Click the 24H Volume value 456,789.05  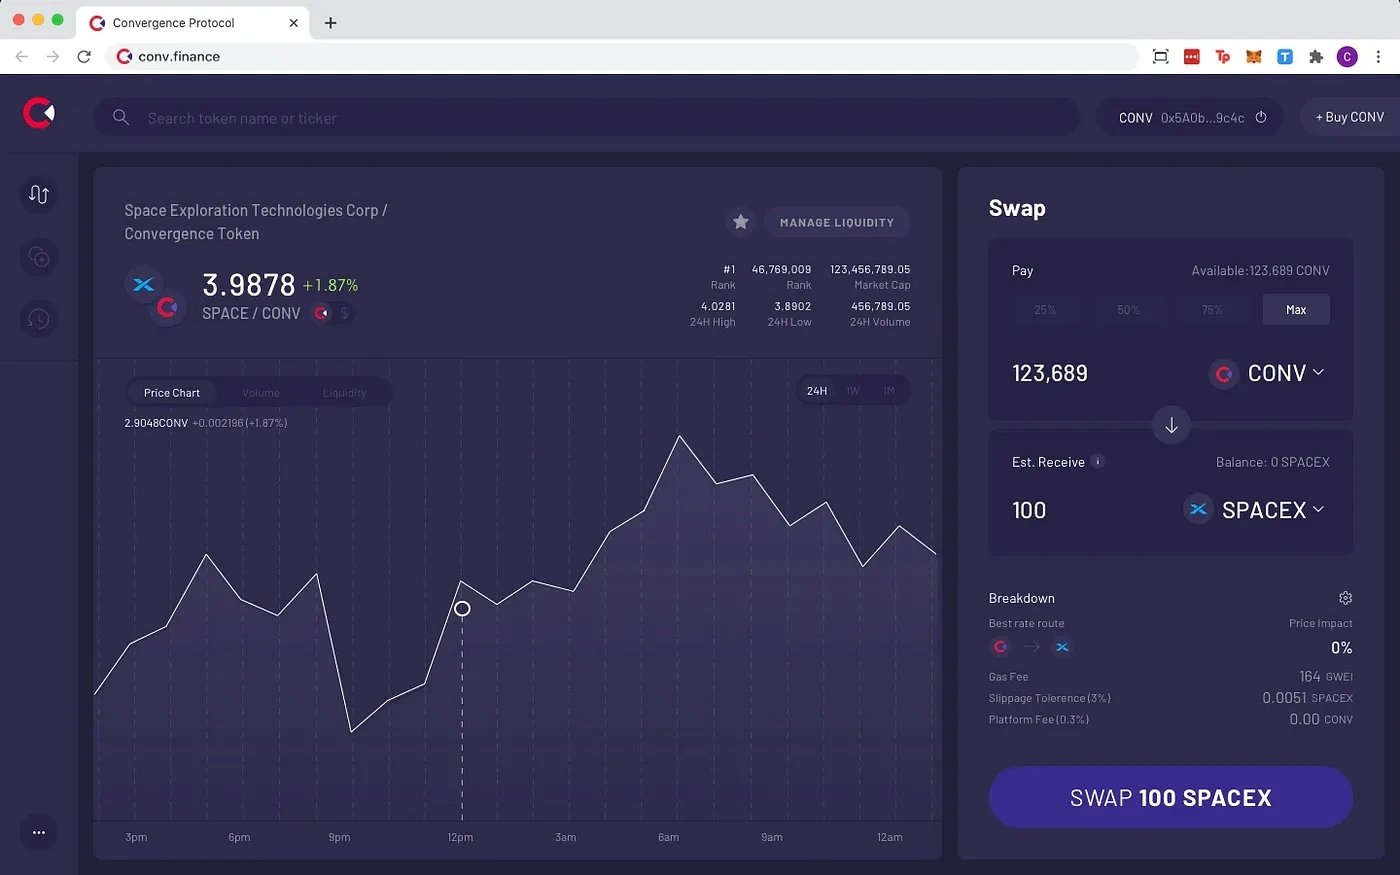880,306
